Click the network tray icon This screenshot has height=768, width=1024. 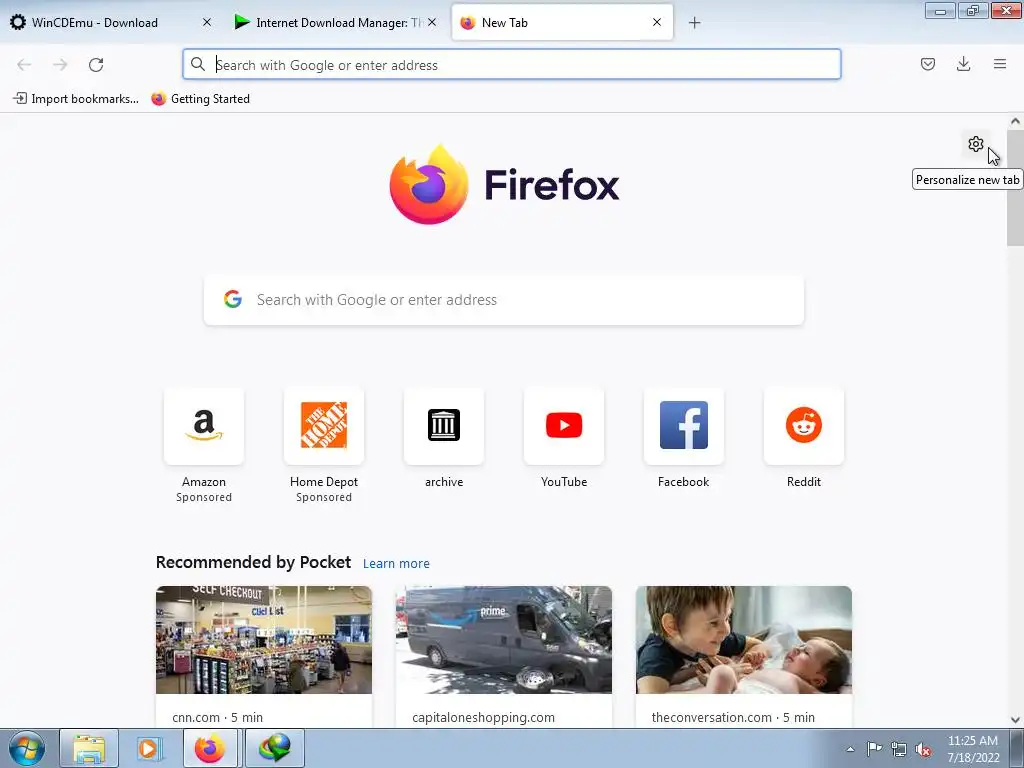tap(899, 749)
